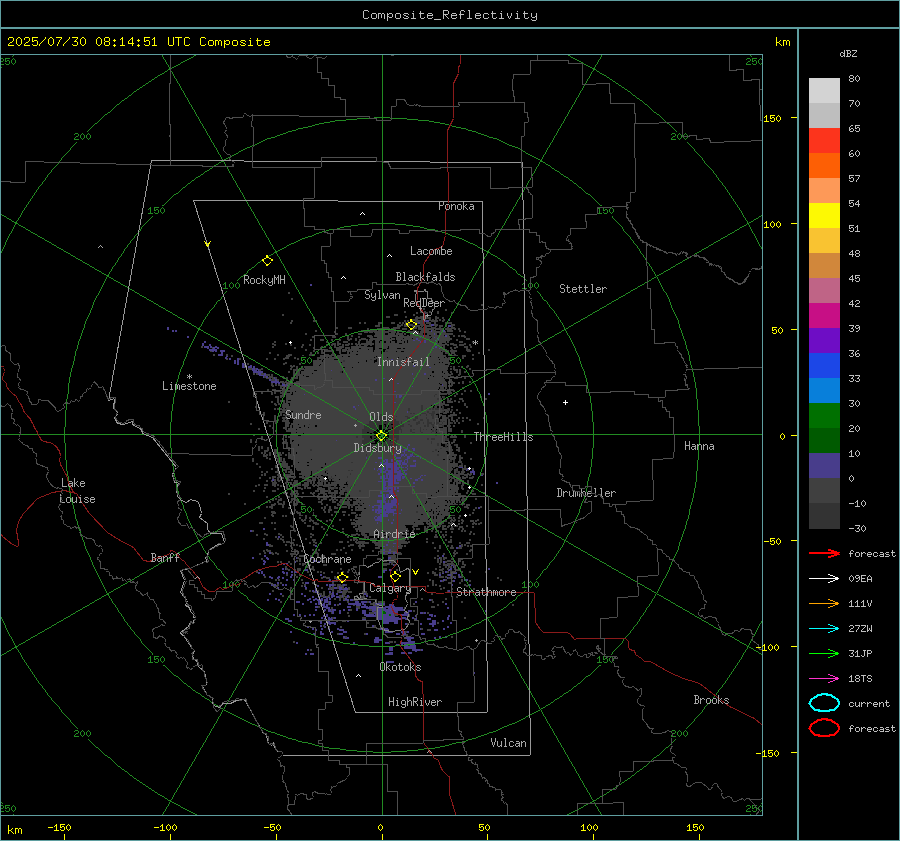This screenshot has height=841, width=900.
Task: Click the blue radial echo streak near Limestone
Action: pyautogui.click(x=241, y=362)
